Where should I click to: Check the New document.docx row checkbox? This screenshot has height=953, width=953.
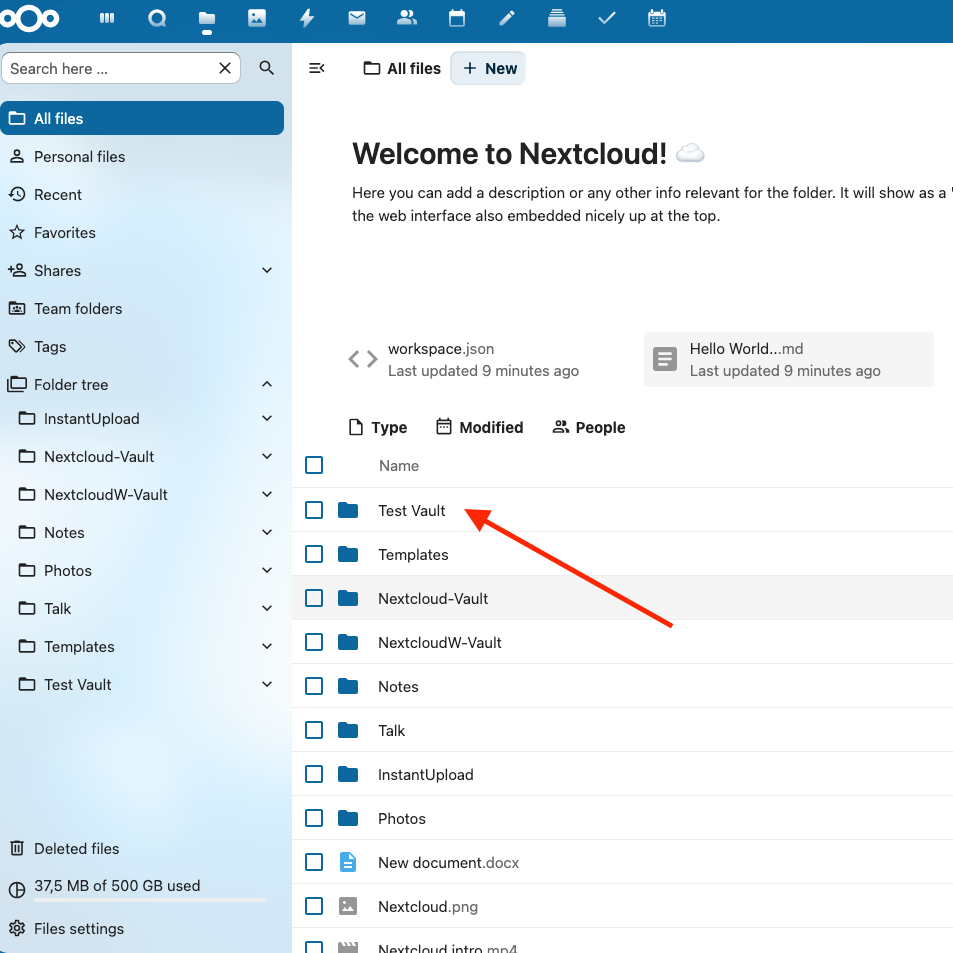pos(314,862)
